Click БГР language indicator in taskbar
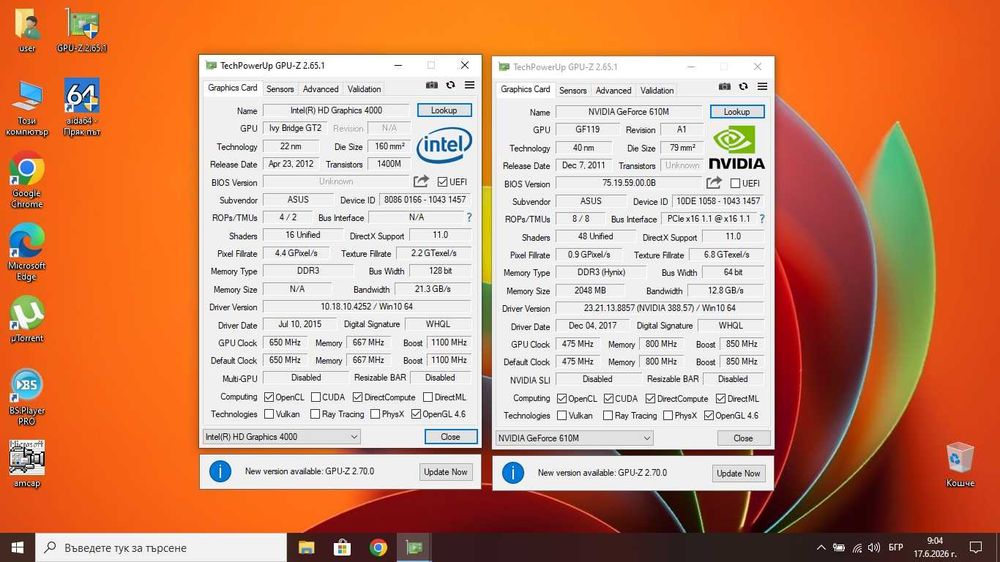The image size is (1000, 562). (895, 547)
